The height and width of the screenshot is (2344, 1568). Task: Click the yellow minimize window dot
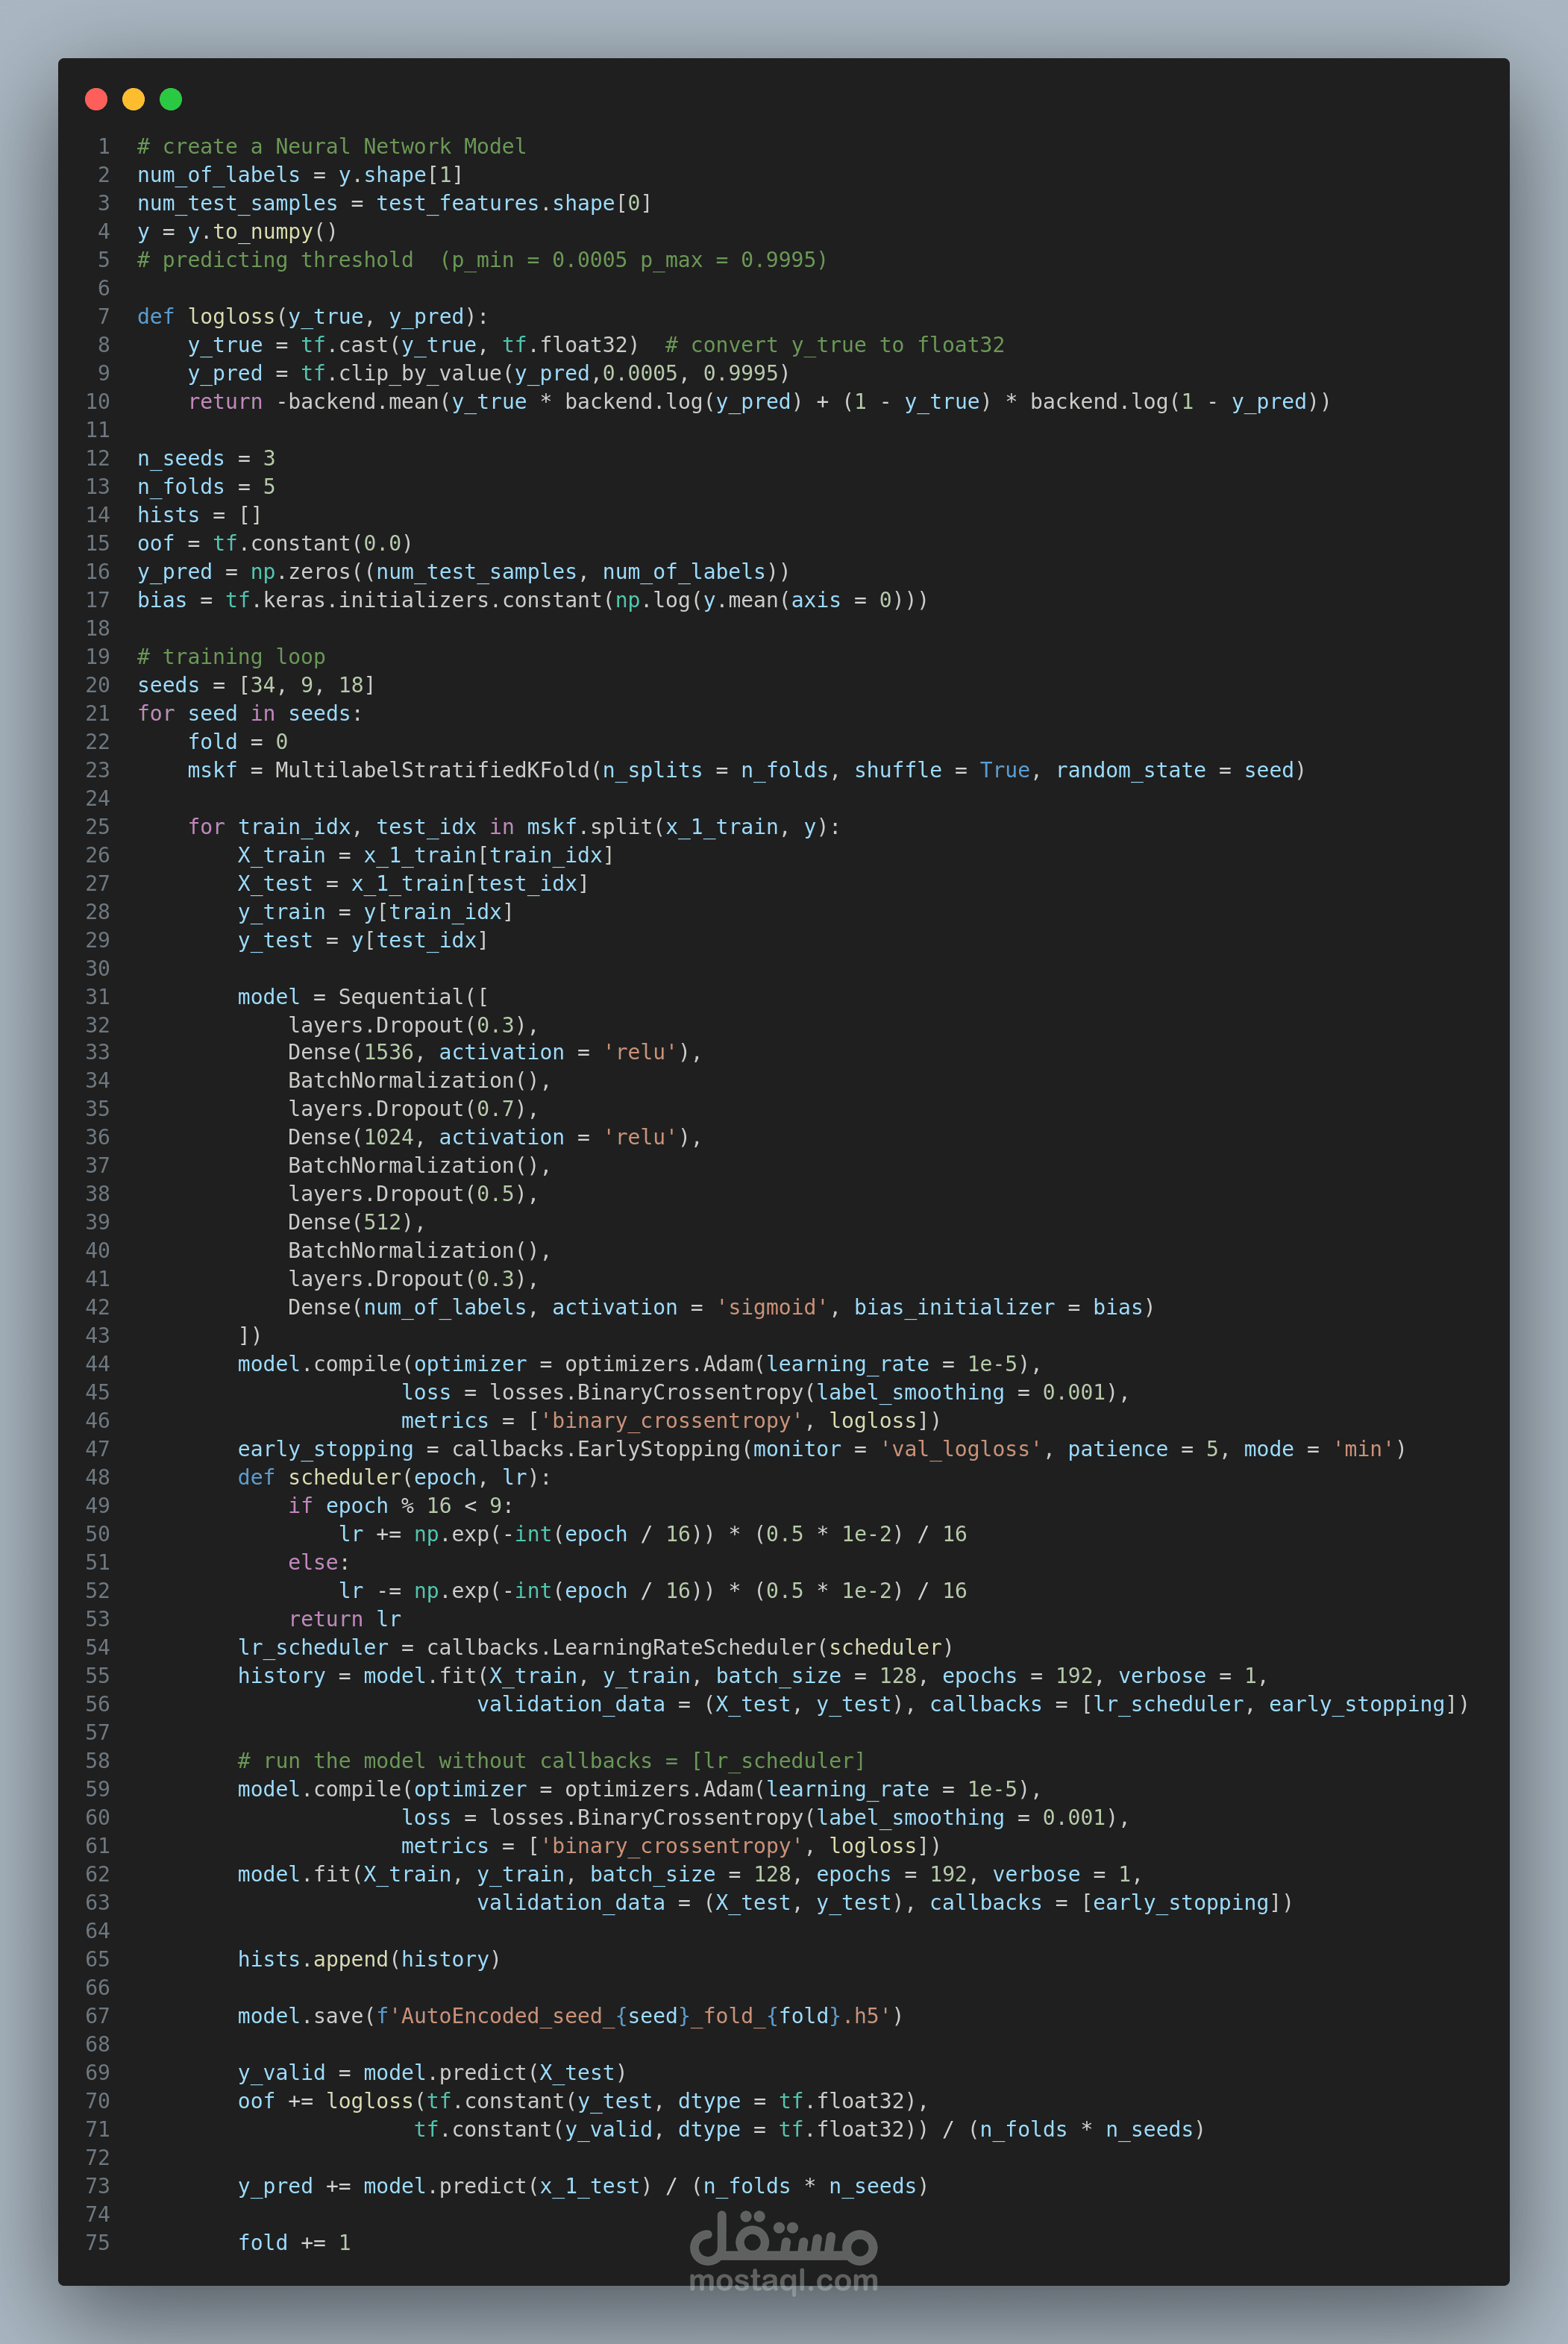(x=133, y=99)
